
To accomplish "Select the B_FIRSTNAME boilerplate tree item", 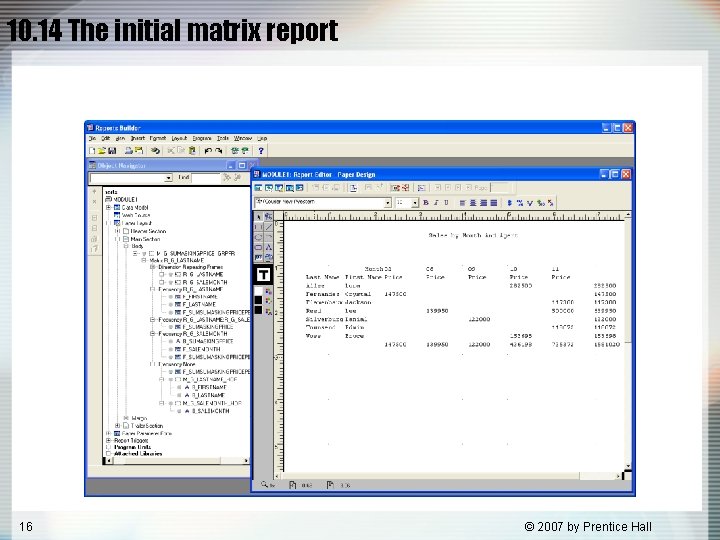I will pos(208,387).
